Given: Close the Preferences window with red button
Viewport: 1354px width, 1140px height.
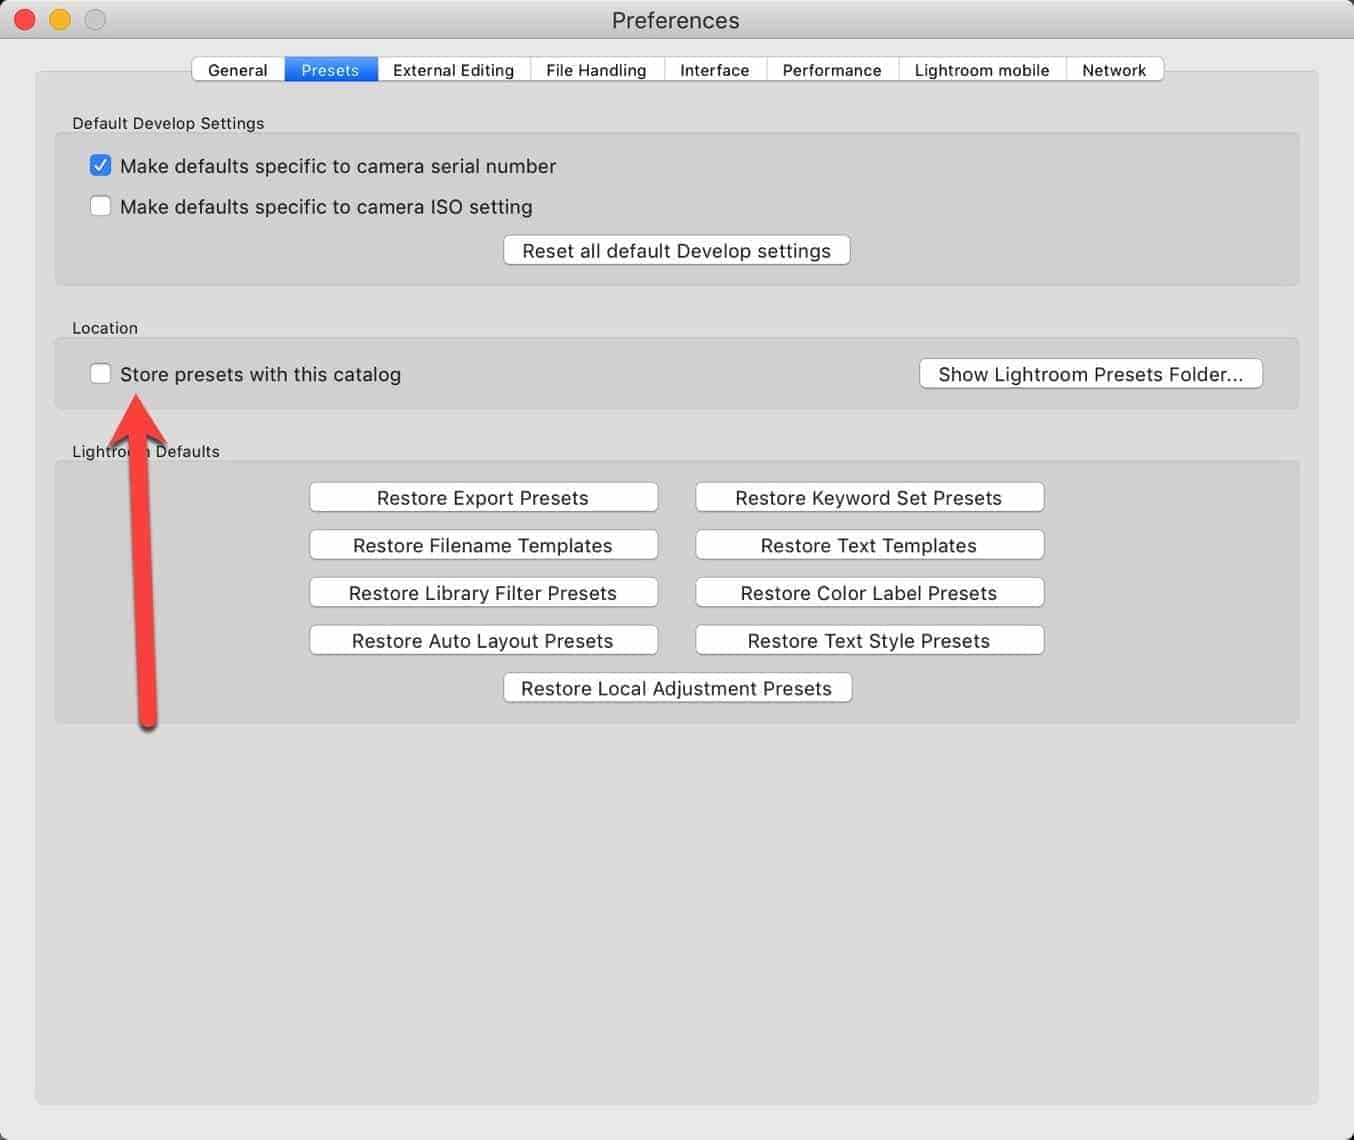Looking at the screenshot, I should click(x=25, y=19).
